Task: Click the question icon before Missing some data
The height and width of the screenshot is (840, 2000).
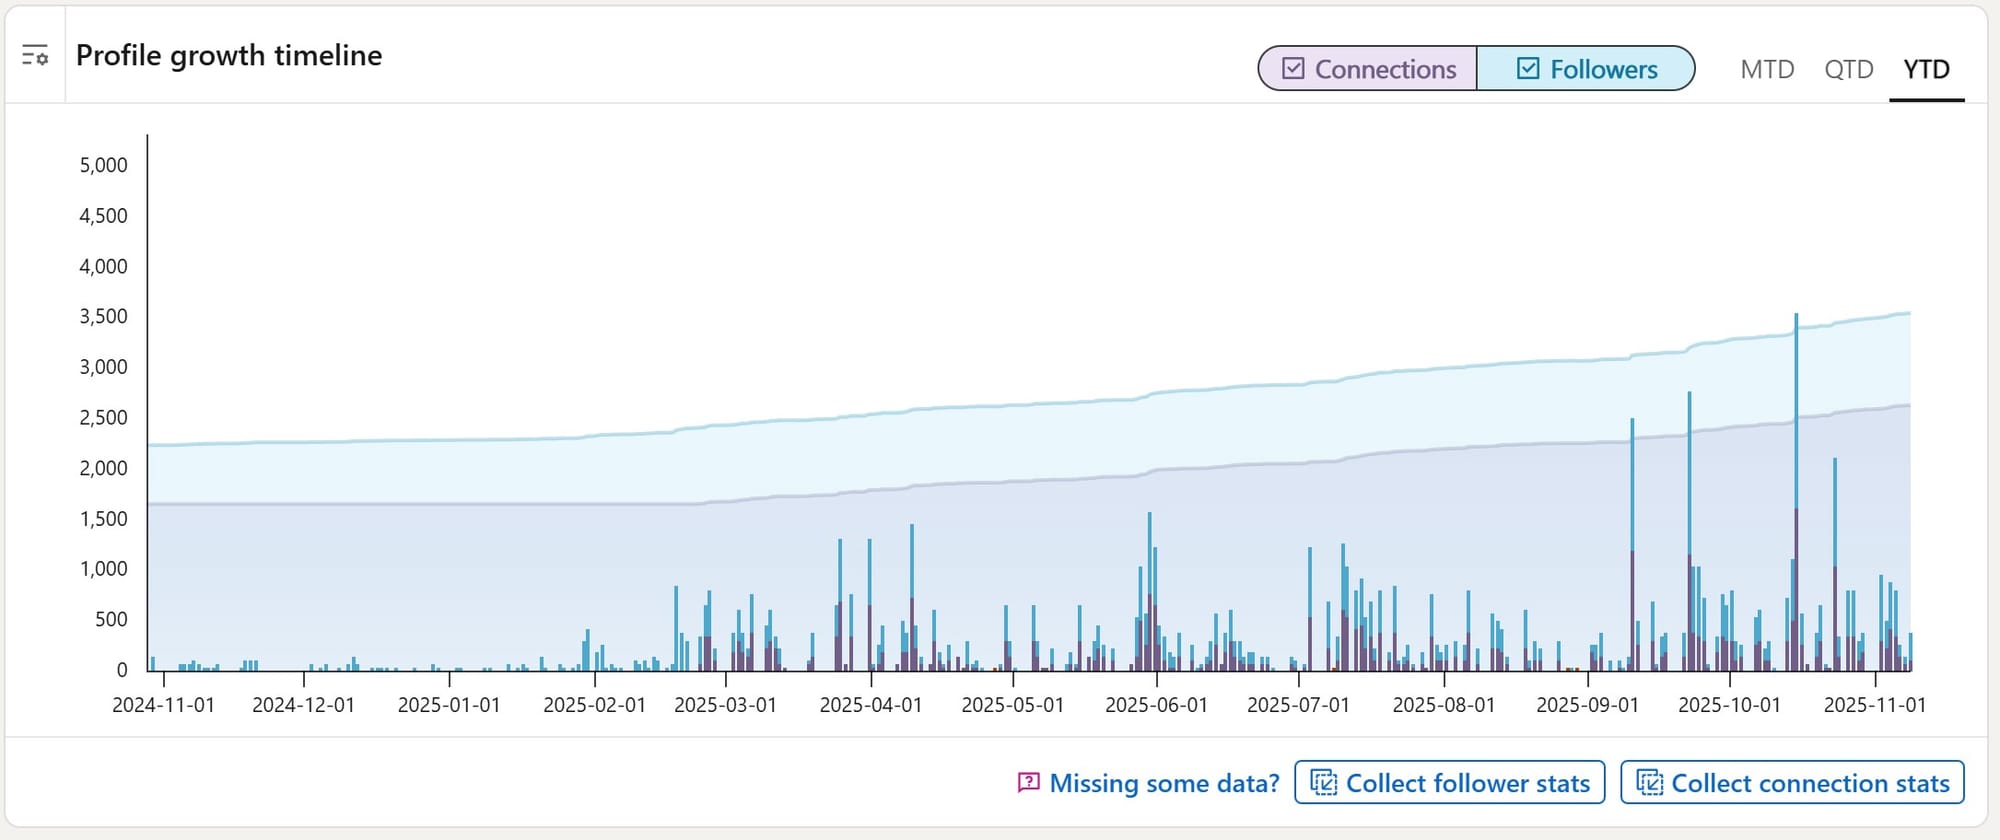Action: pos(1028,783)
